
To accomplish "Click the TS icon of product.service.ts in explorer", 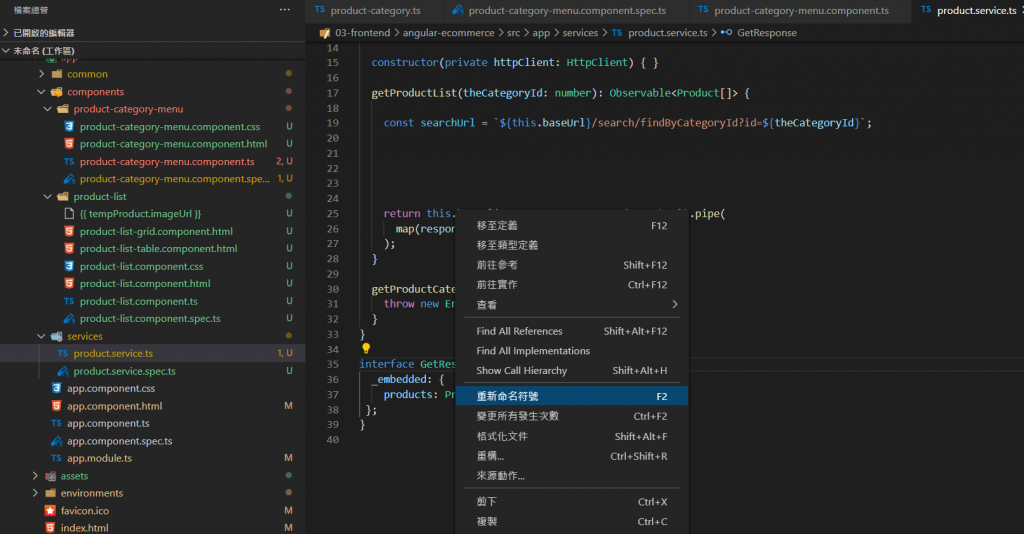I will click(62, 353).
